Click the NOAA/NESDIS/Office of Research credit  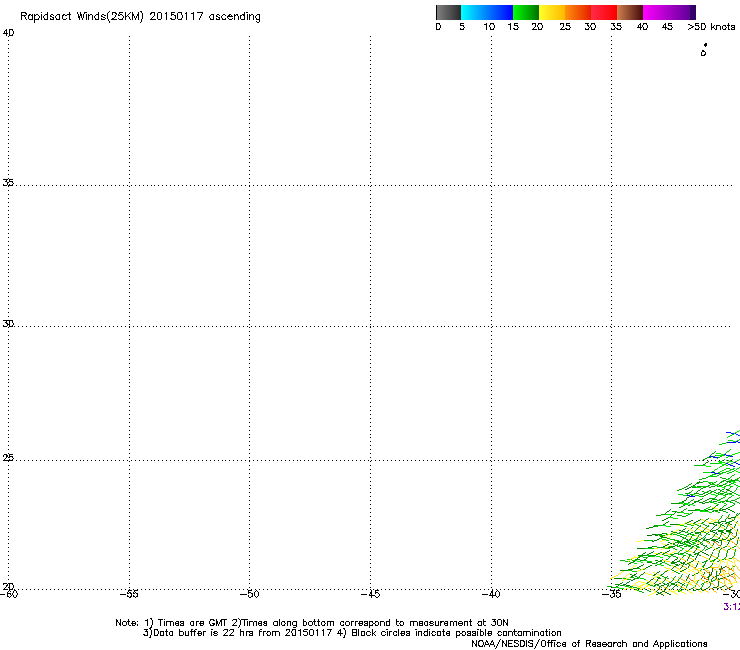point(589,644)
